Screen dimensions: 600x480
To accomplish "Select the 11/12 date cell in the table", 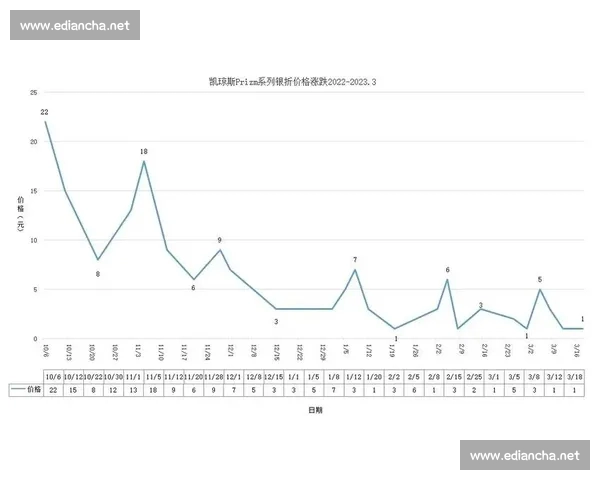I will 173,377.
